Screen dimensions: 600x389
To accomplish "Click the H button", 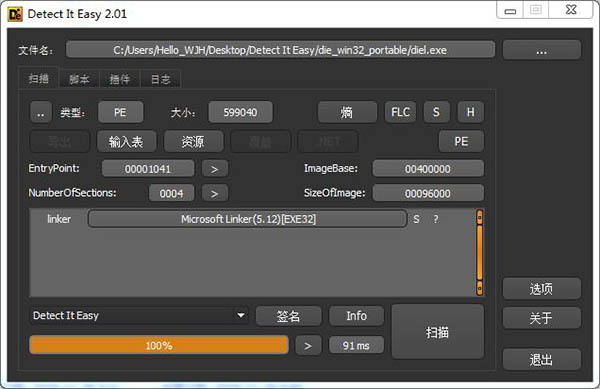I will (x=471, y=112).
